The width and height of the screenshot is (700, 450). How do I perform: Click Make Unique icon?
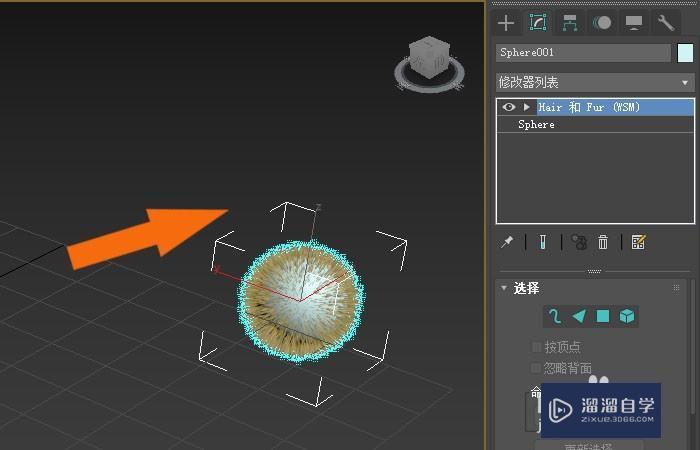tap(579, 242)
